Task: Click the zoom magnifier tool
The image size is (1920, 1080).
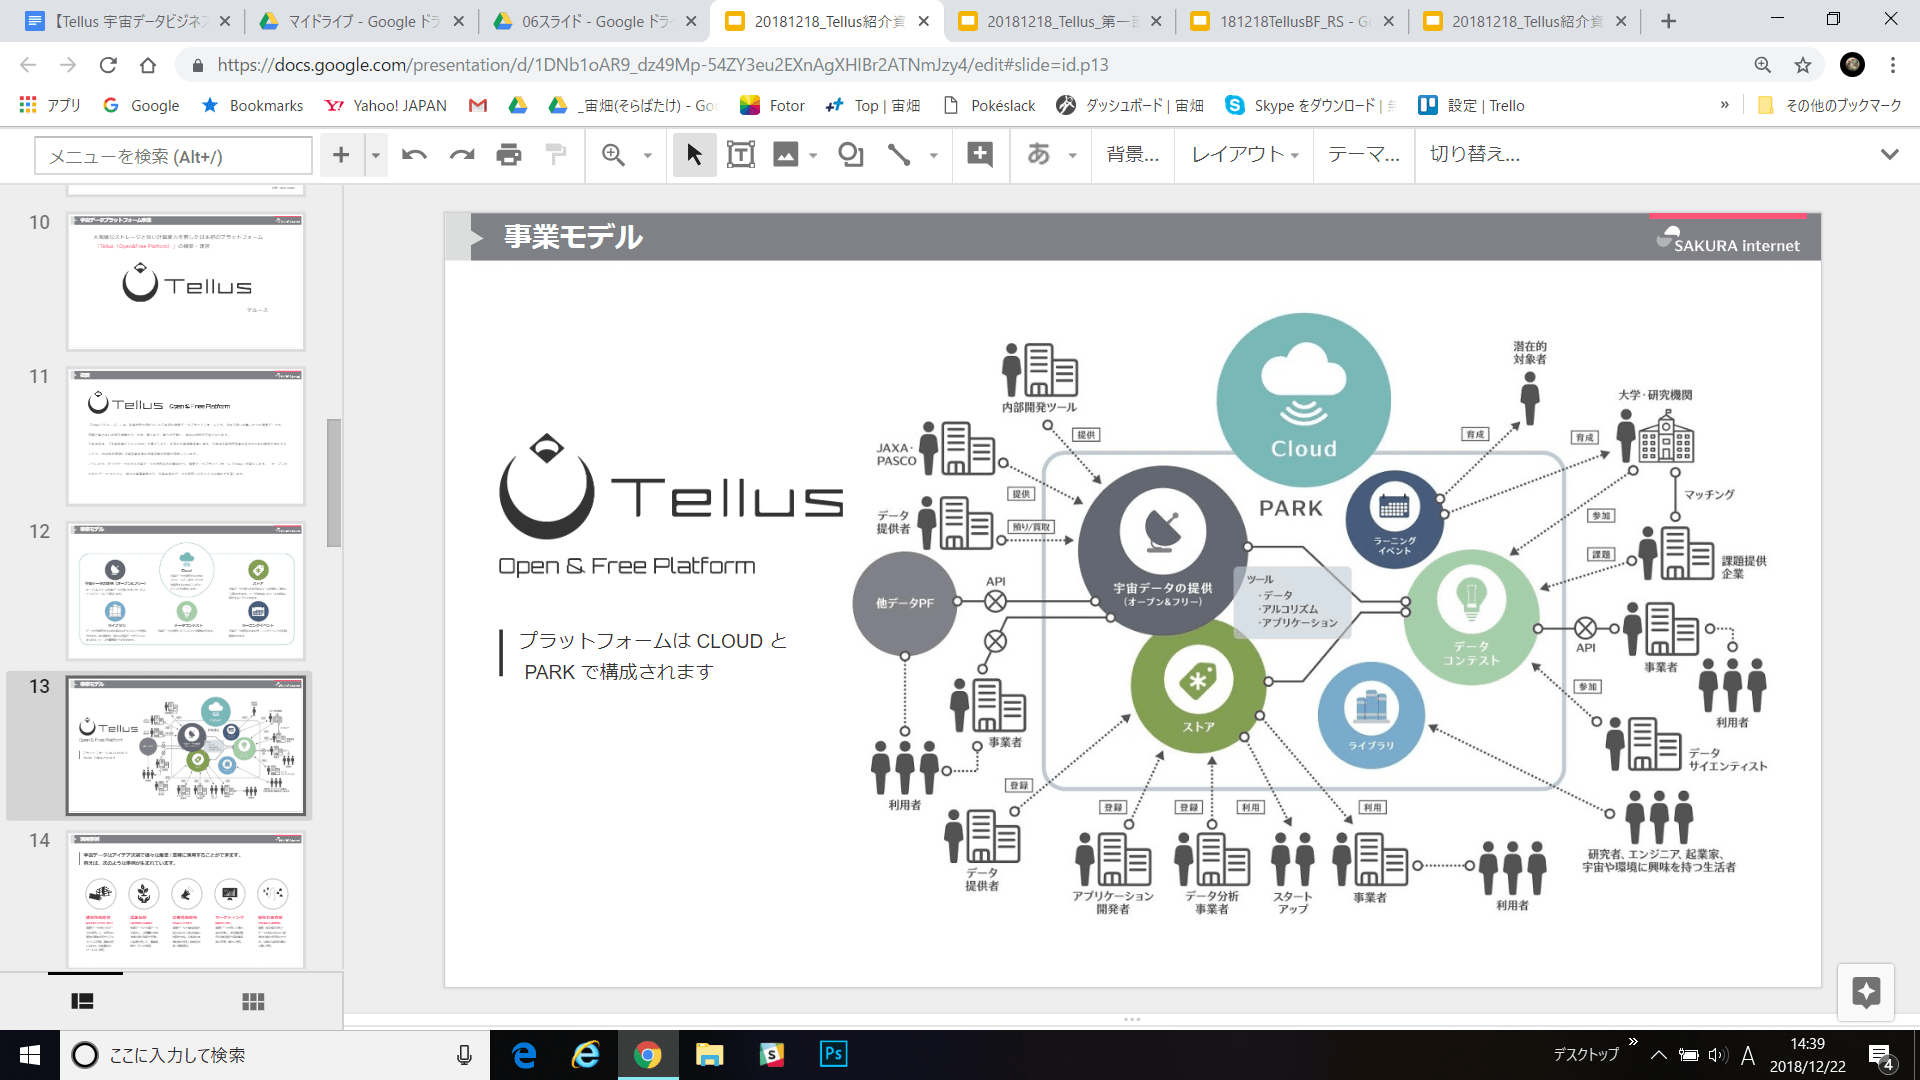Action: click(x=613, y=155)
